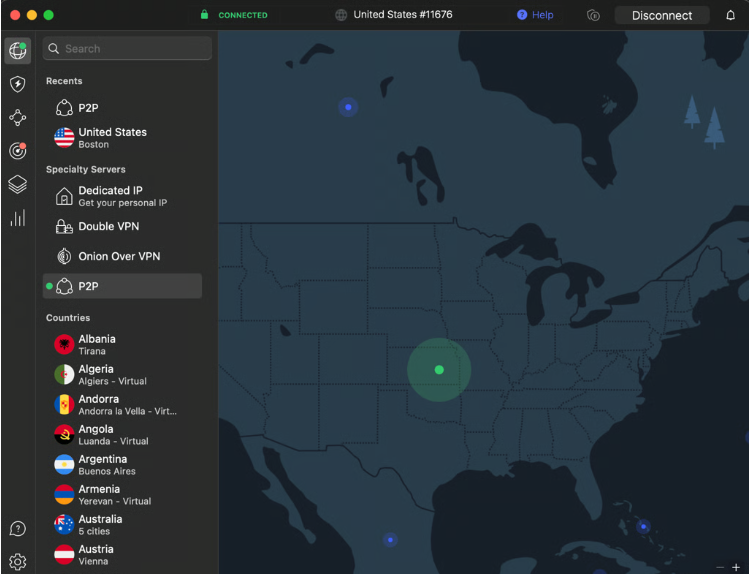The width and height of the screenshot is (751, 574).
Task: Open Dark Web Monitor target icon
Action: pyautogui.click(x=18, y=150)
